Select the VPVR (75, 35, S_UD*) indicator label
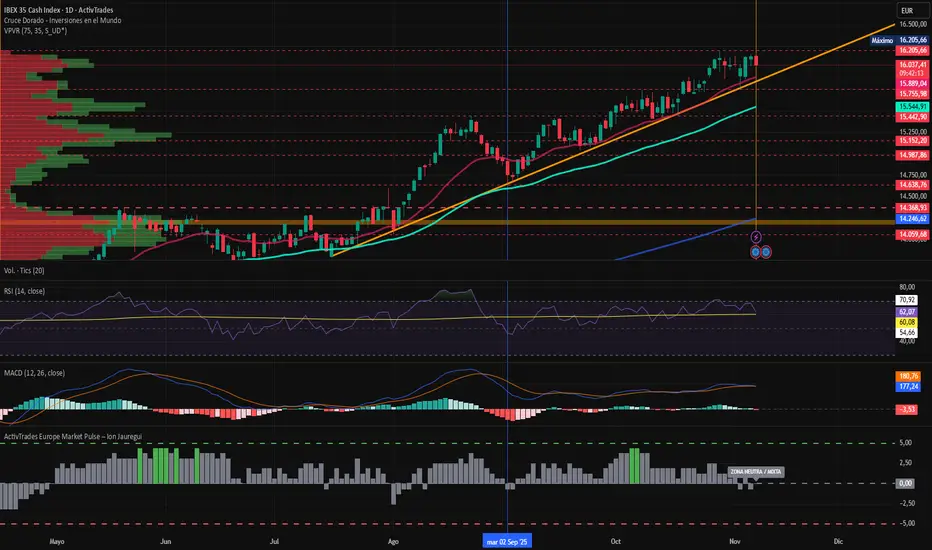The image size is (932, 550). click(x=35, y=30)
